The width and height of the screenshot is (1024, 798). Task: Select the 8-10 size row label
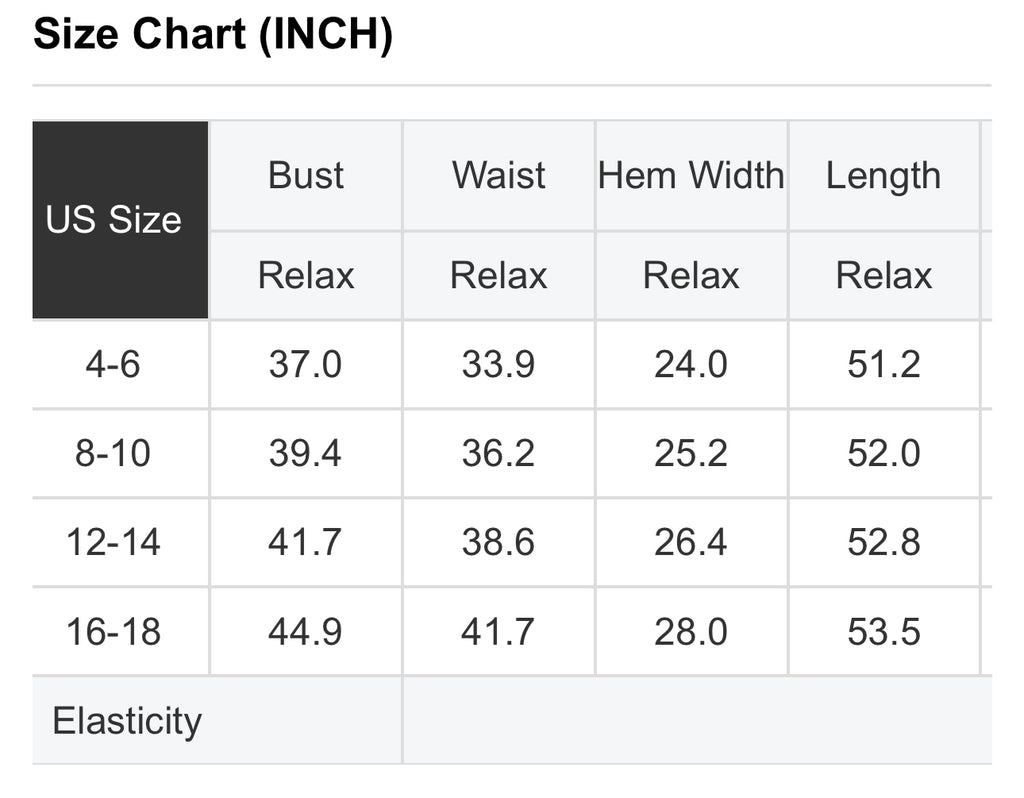click(x=113, y=453)
